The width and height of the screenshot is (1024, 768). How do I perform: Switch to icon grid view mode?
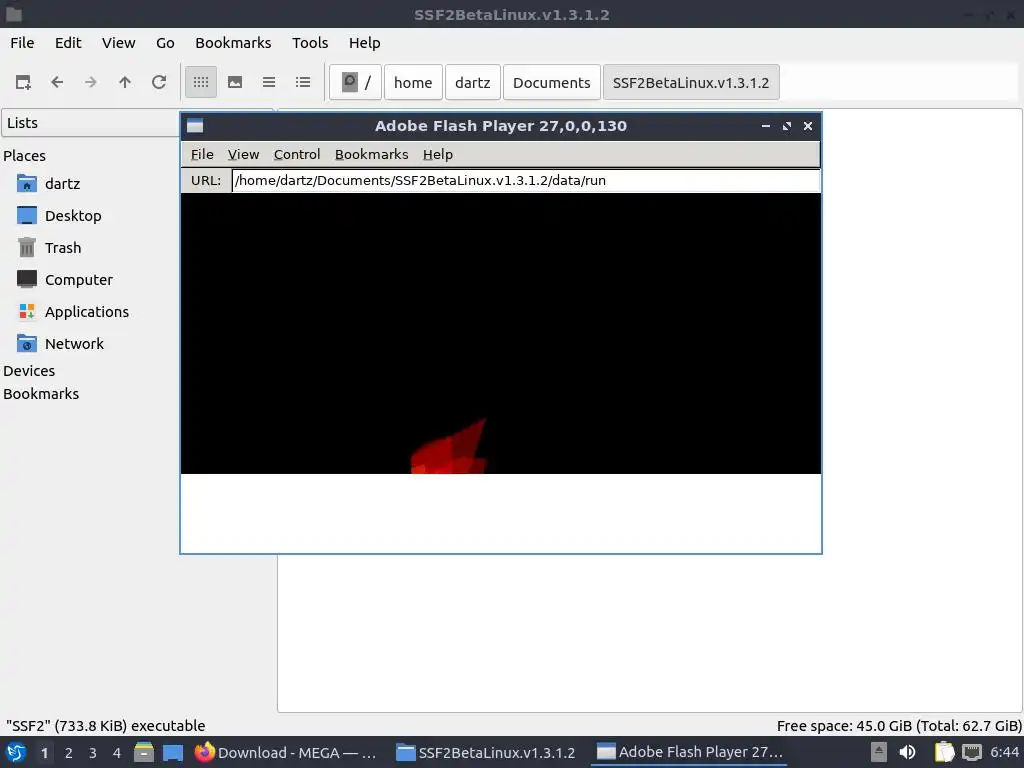tap(201, 82)
